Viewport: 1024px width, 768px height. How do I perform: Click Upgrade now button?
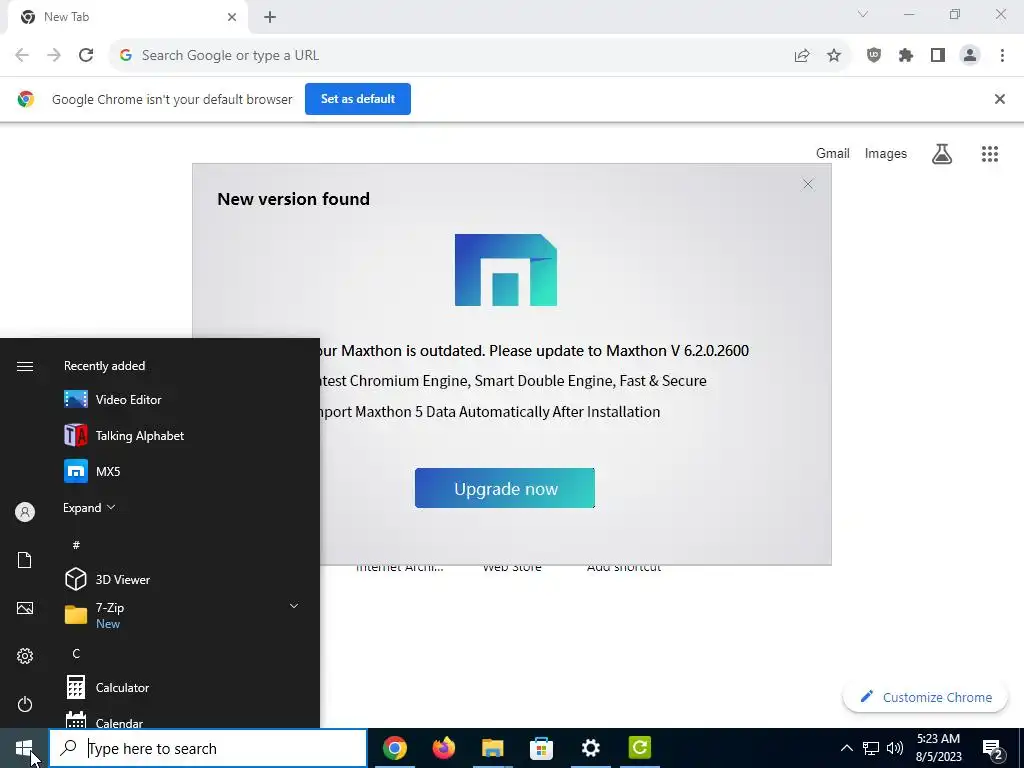[505, 488]
